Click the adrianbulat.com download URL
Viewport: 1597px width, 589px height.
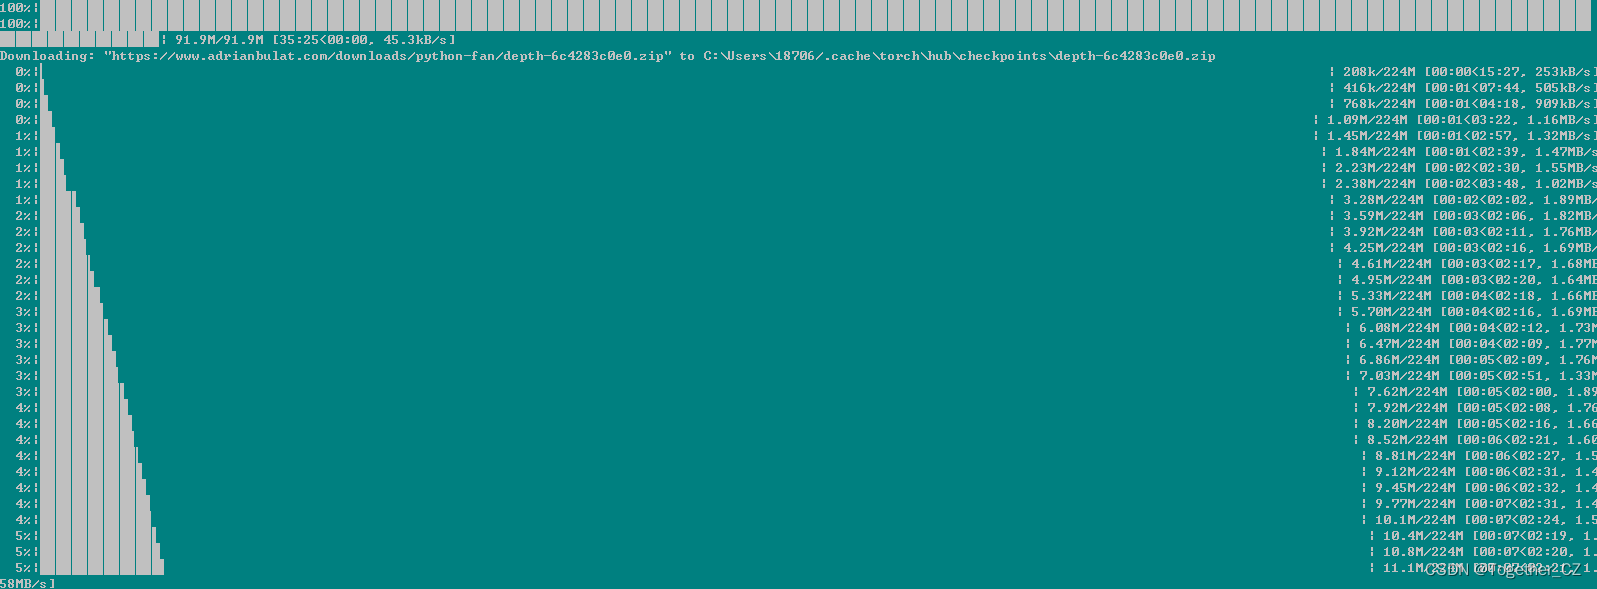click(387, 56)
